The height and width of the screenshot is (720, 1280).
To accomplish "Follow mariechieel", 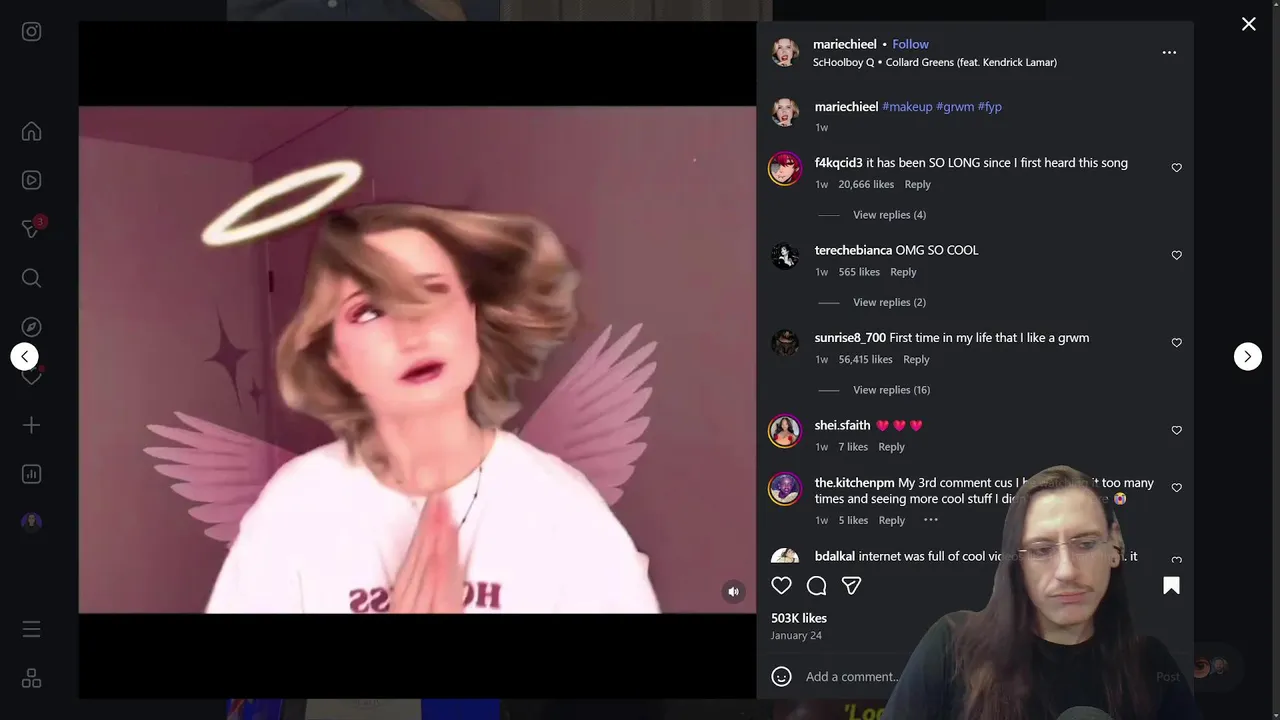I will [910, 44].
